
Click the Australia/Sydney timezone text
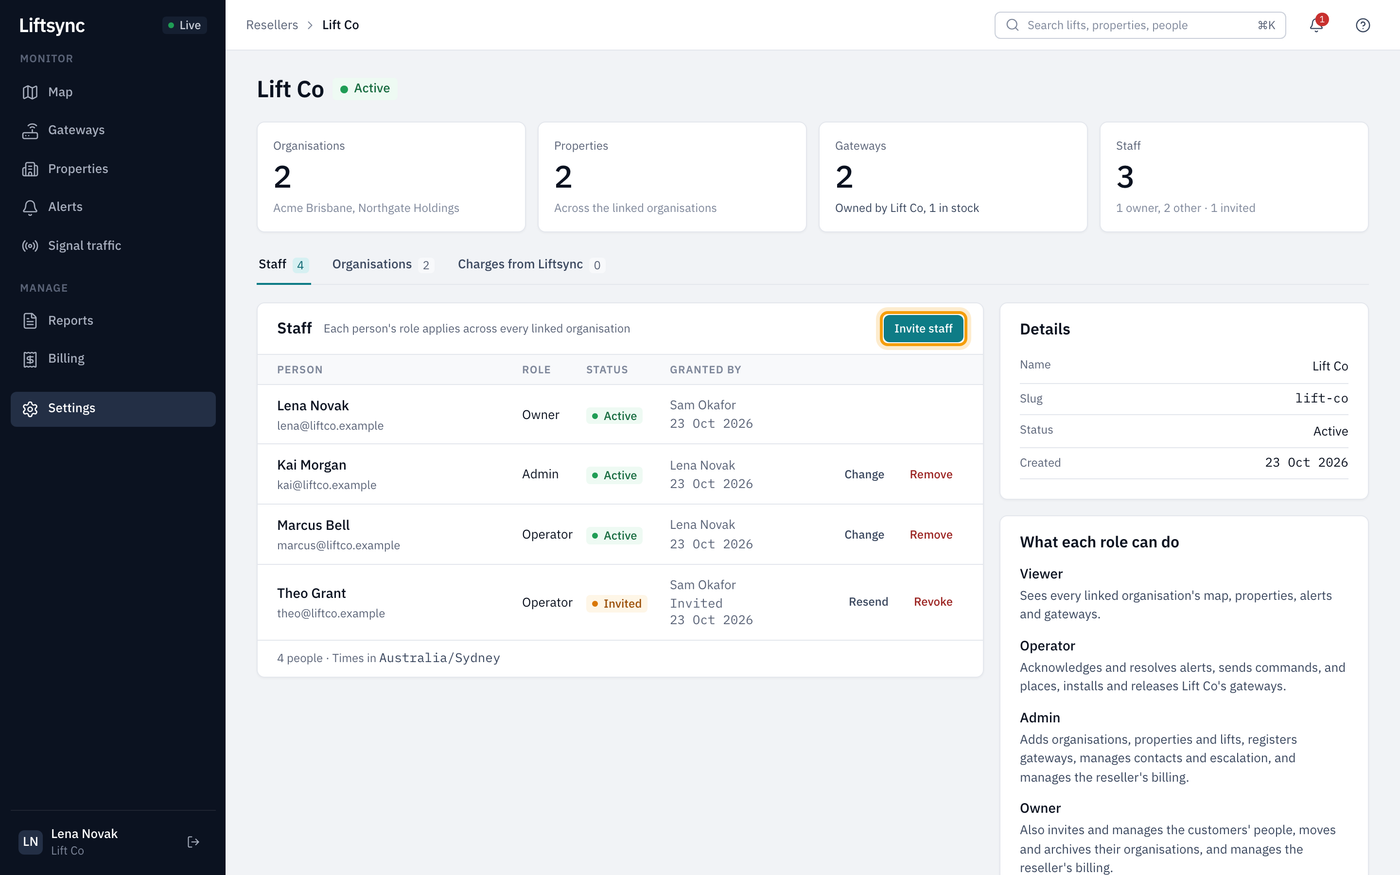point(439,658)
